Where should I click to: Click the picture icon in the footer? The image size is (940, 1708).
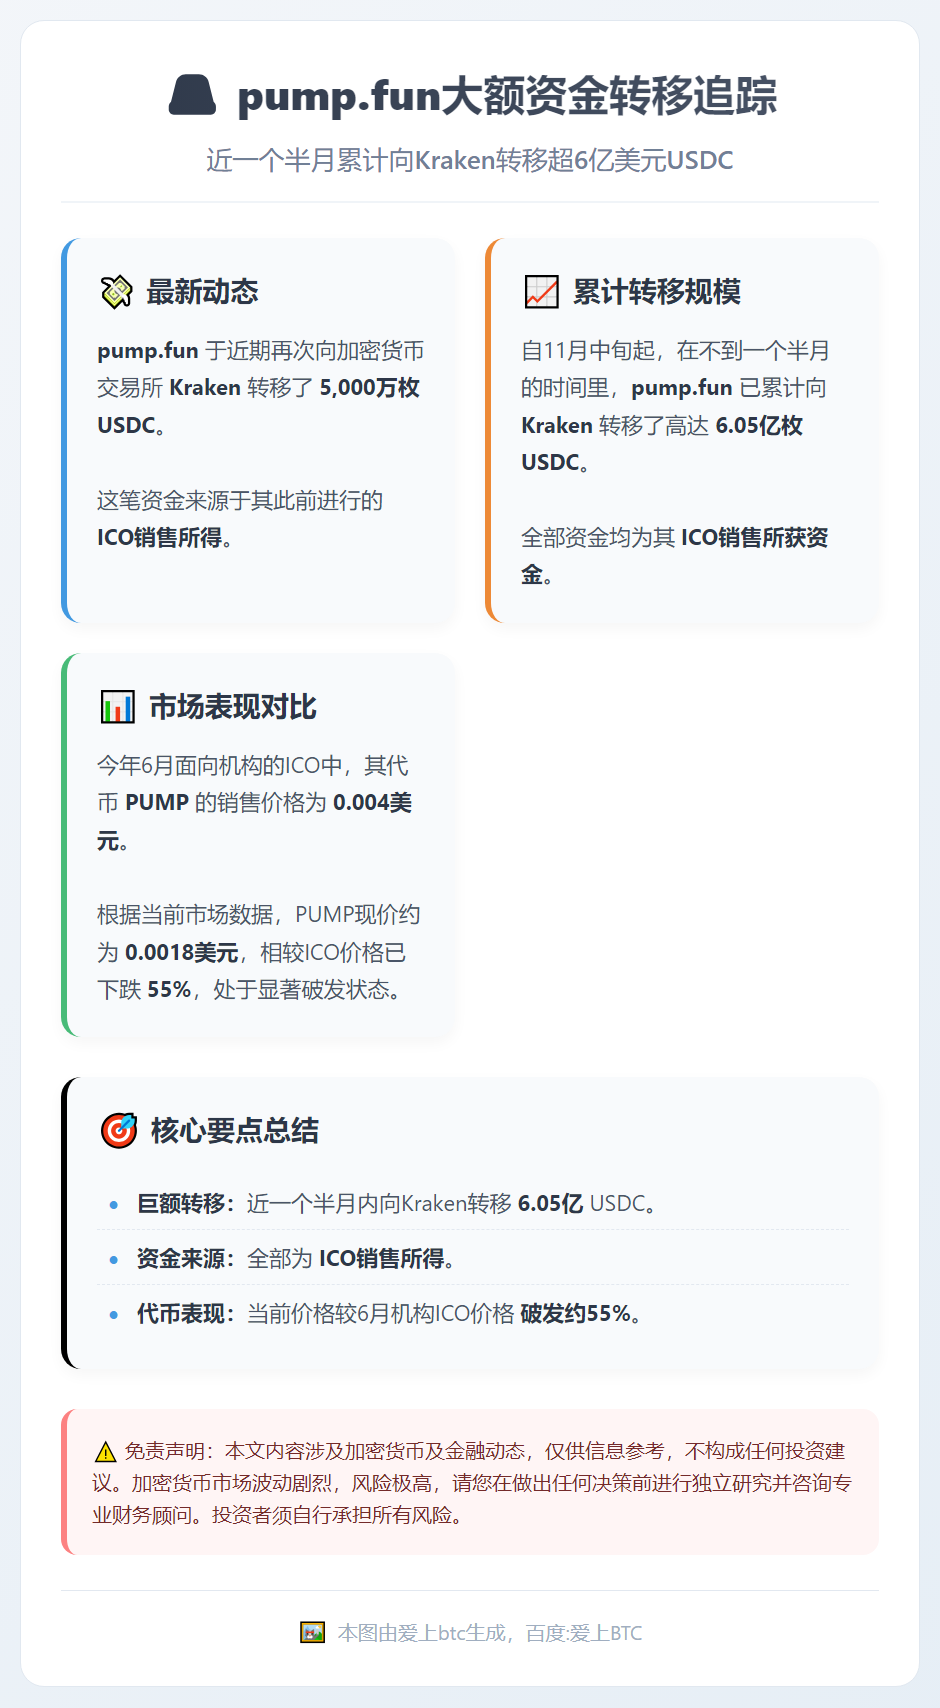(x=313, y=1633)
